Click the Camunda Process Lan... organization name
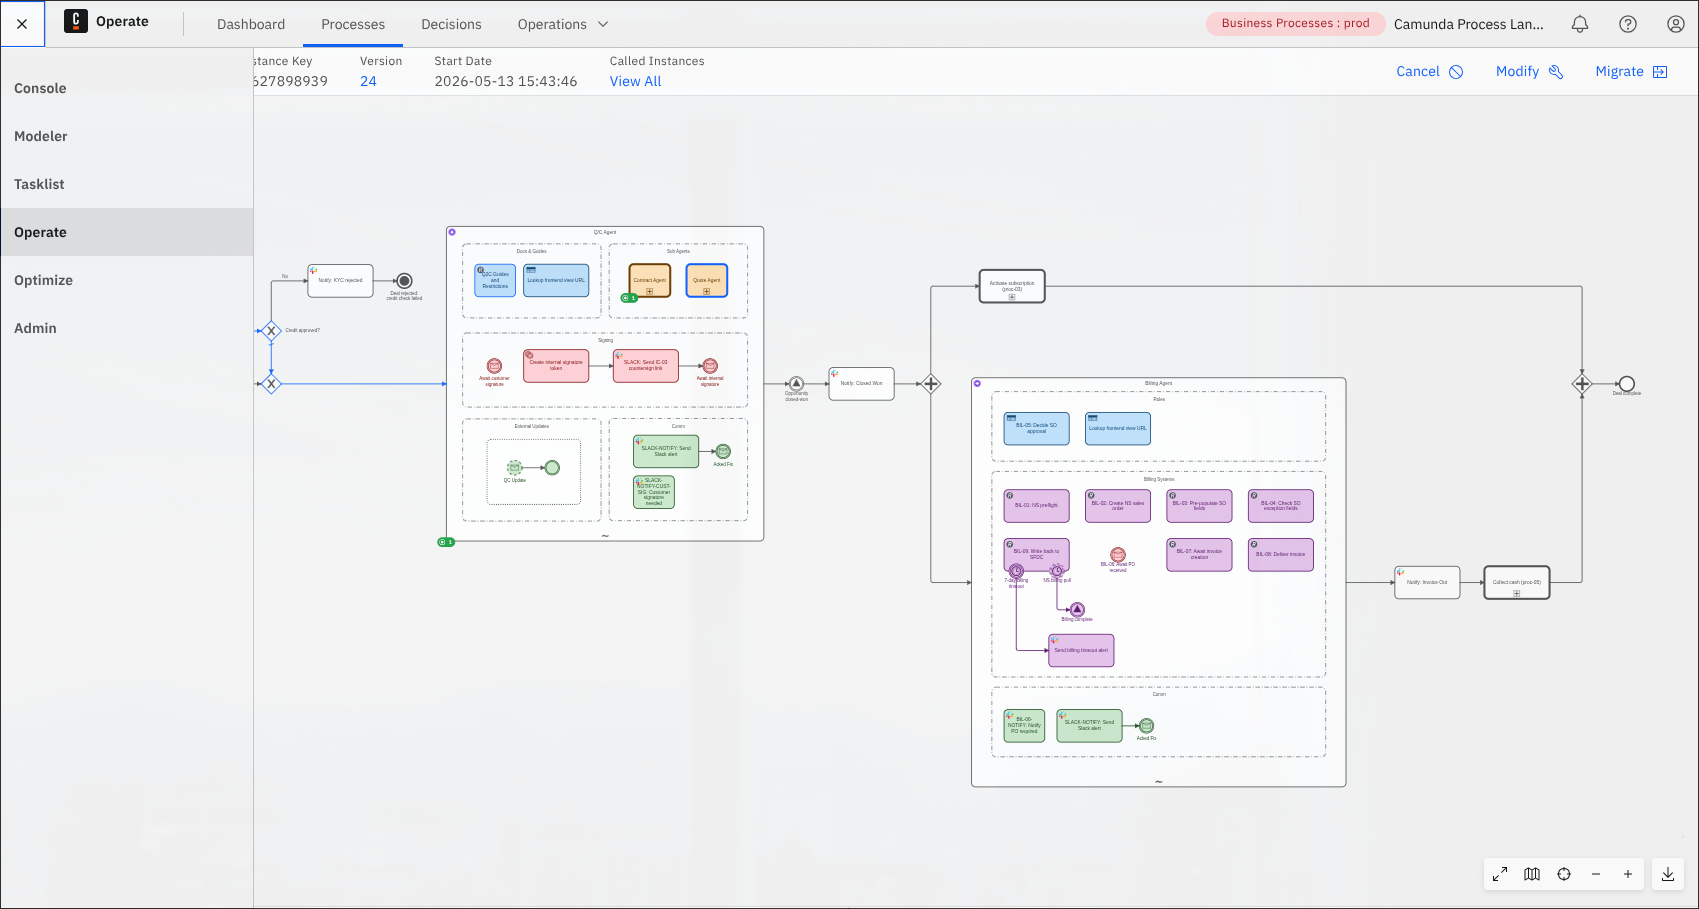1699x909 pixels. click(1469, 24)
